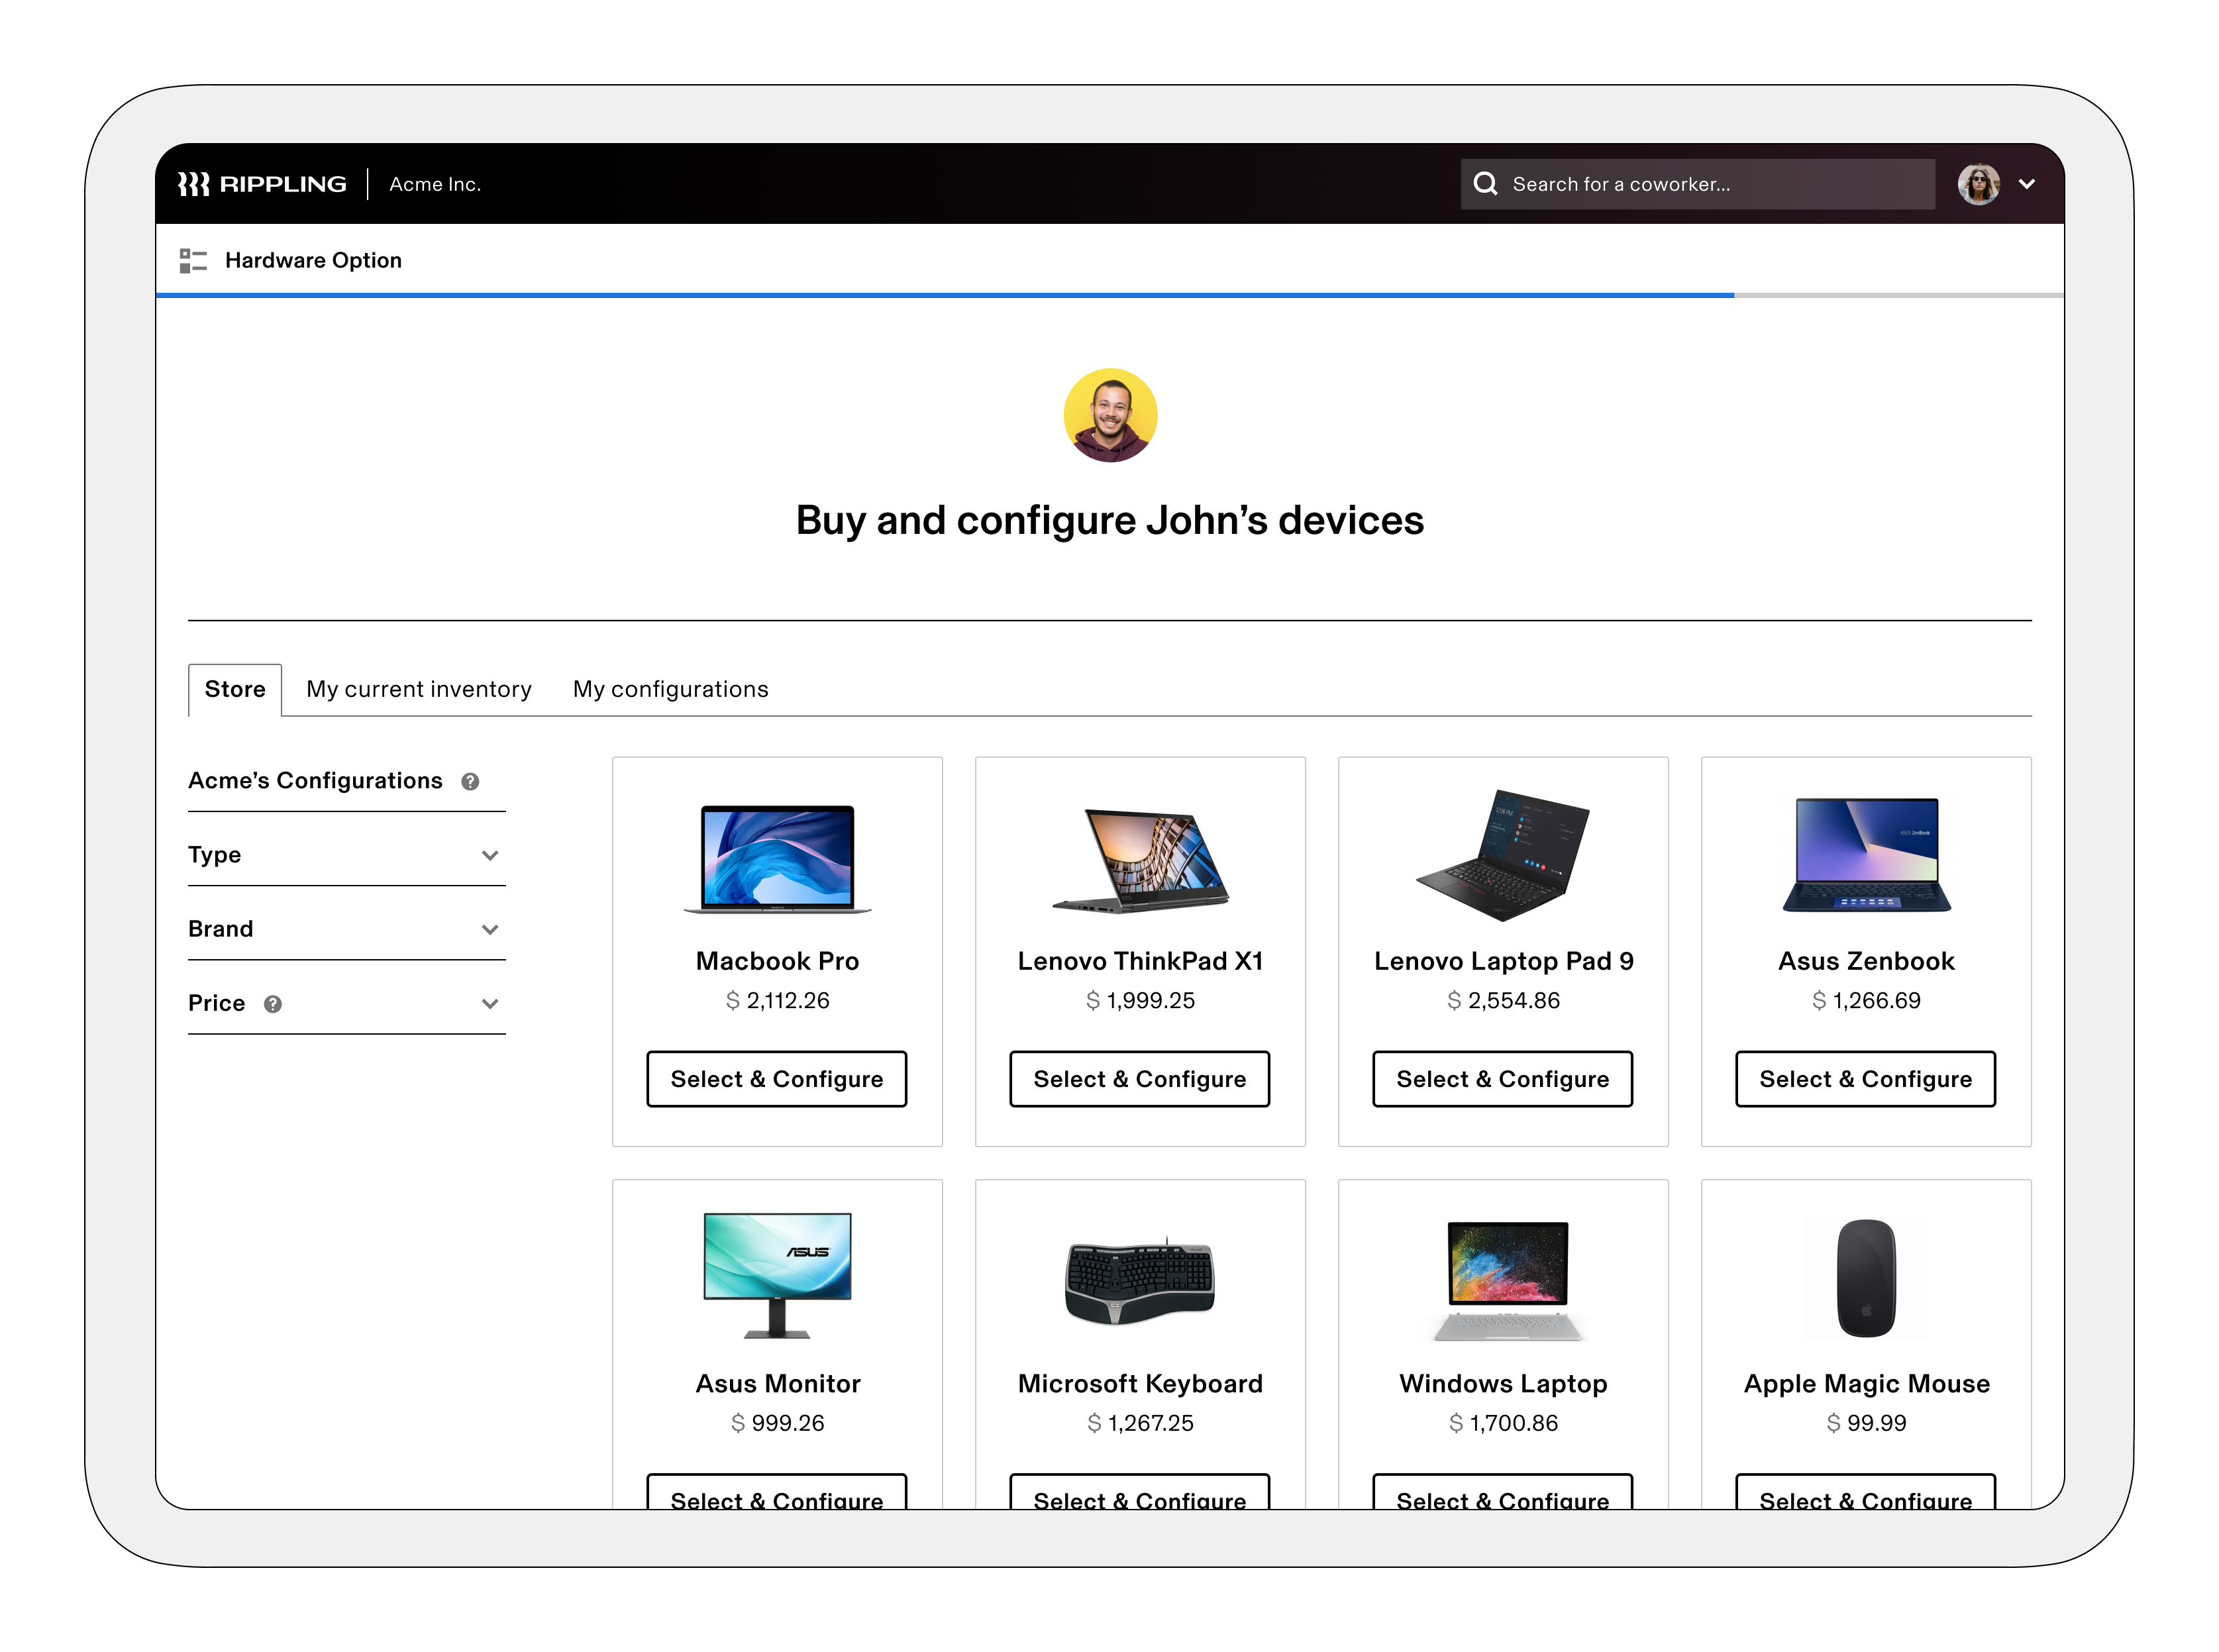Screen dimensions: 2219x1652
Task: Expand the Type filter
Action: click(x=489, y=855)
